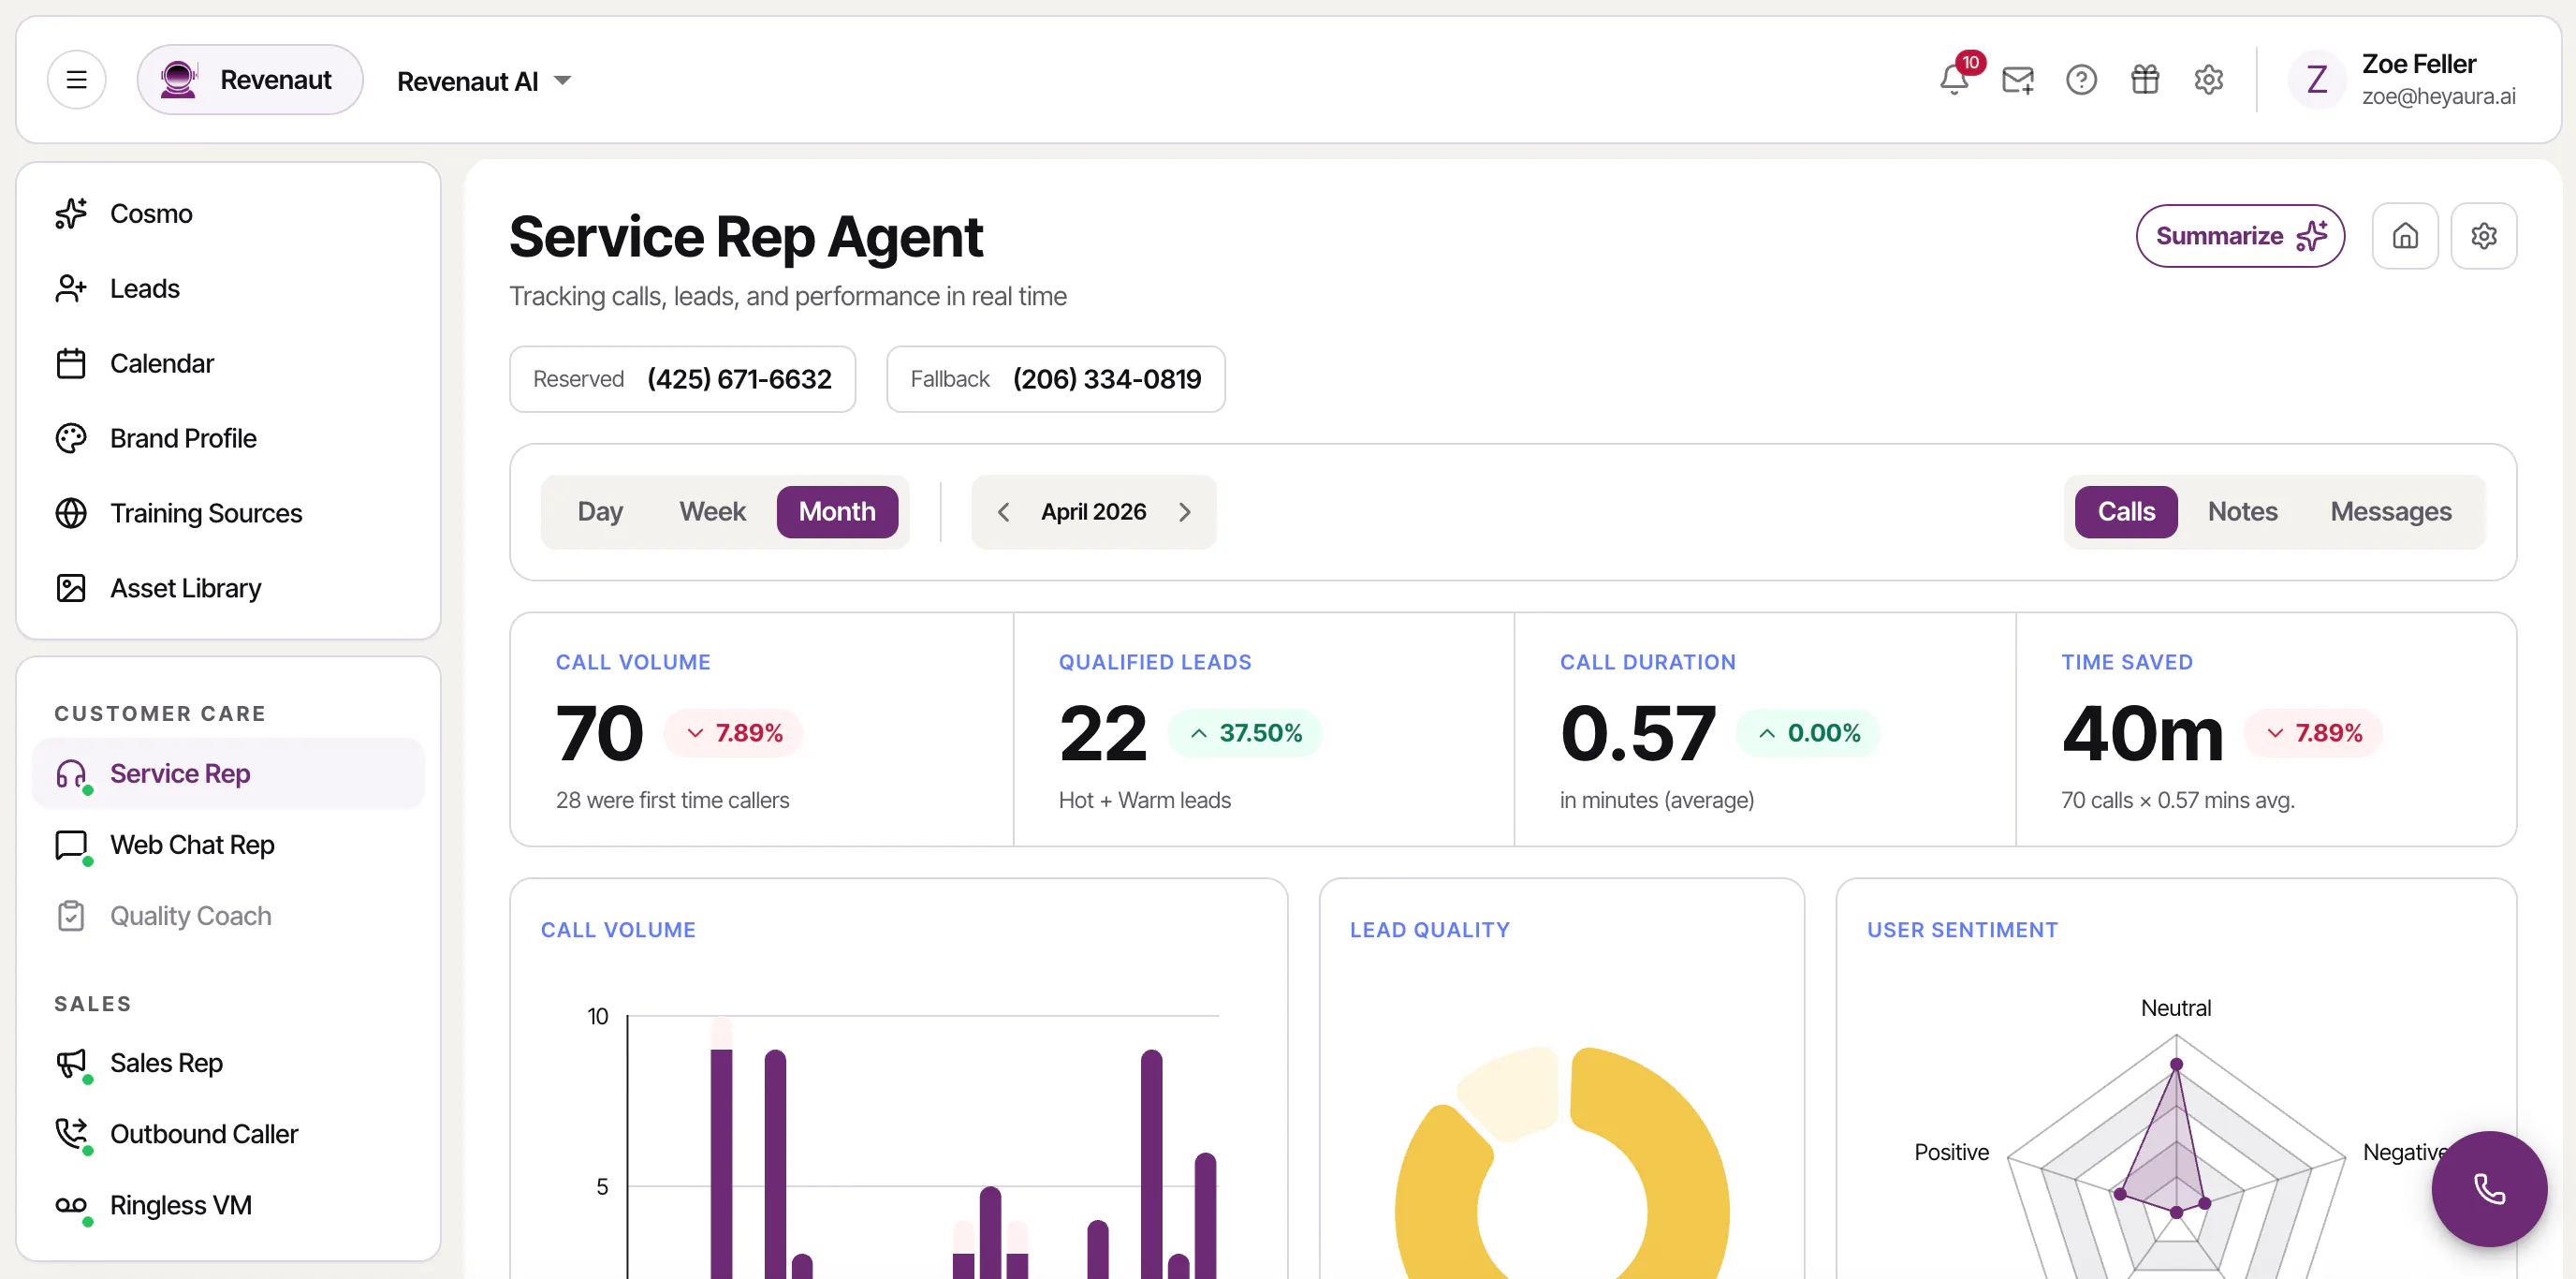2576x1279 pixels.
Task: Click the Positive sentiment label
Action: point(1951,1152)
